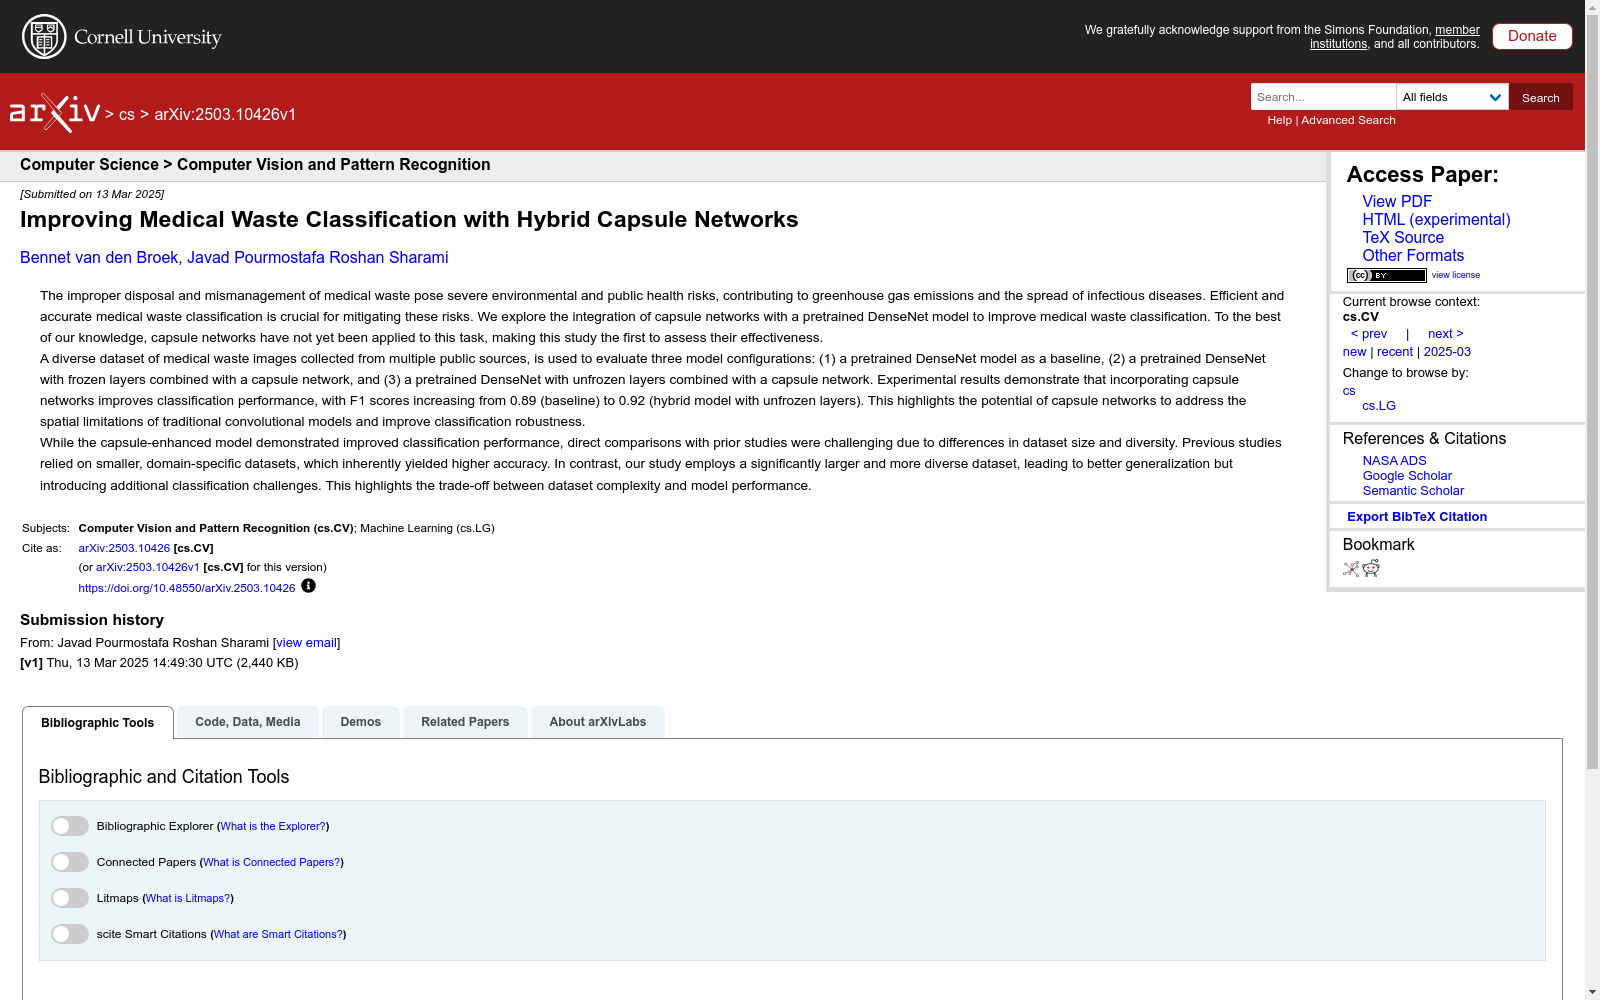This screenshot has width=1600, height=1000.
Task: Open the recent listings link
Action: click(x=1395, y=352)
